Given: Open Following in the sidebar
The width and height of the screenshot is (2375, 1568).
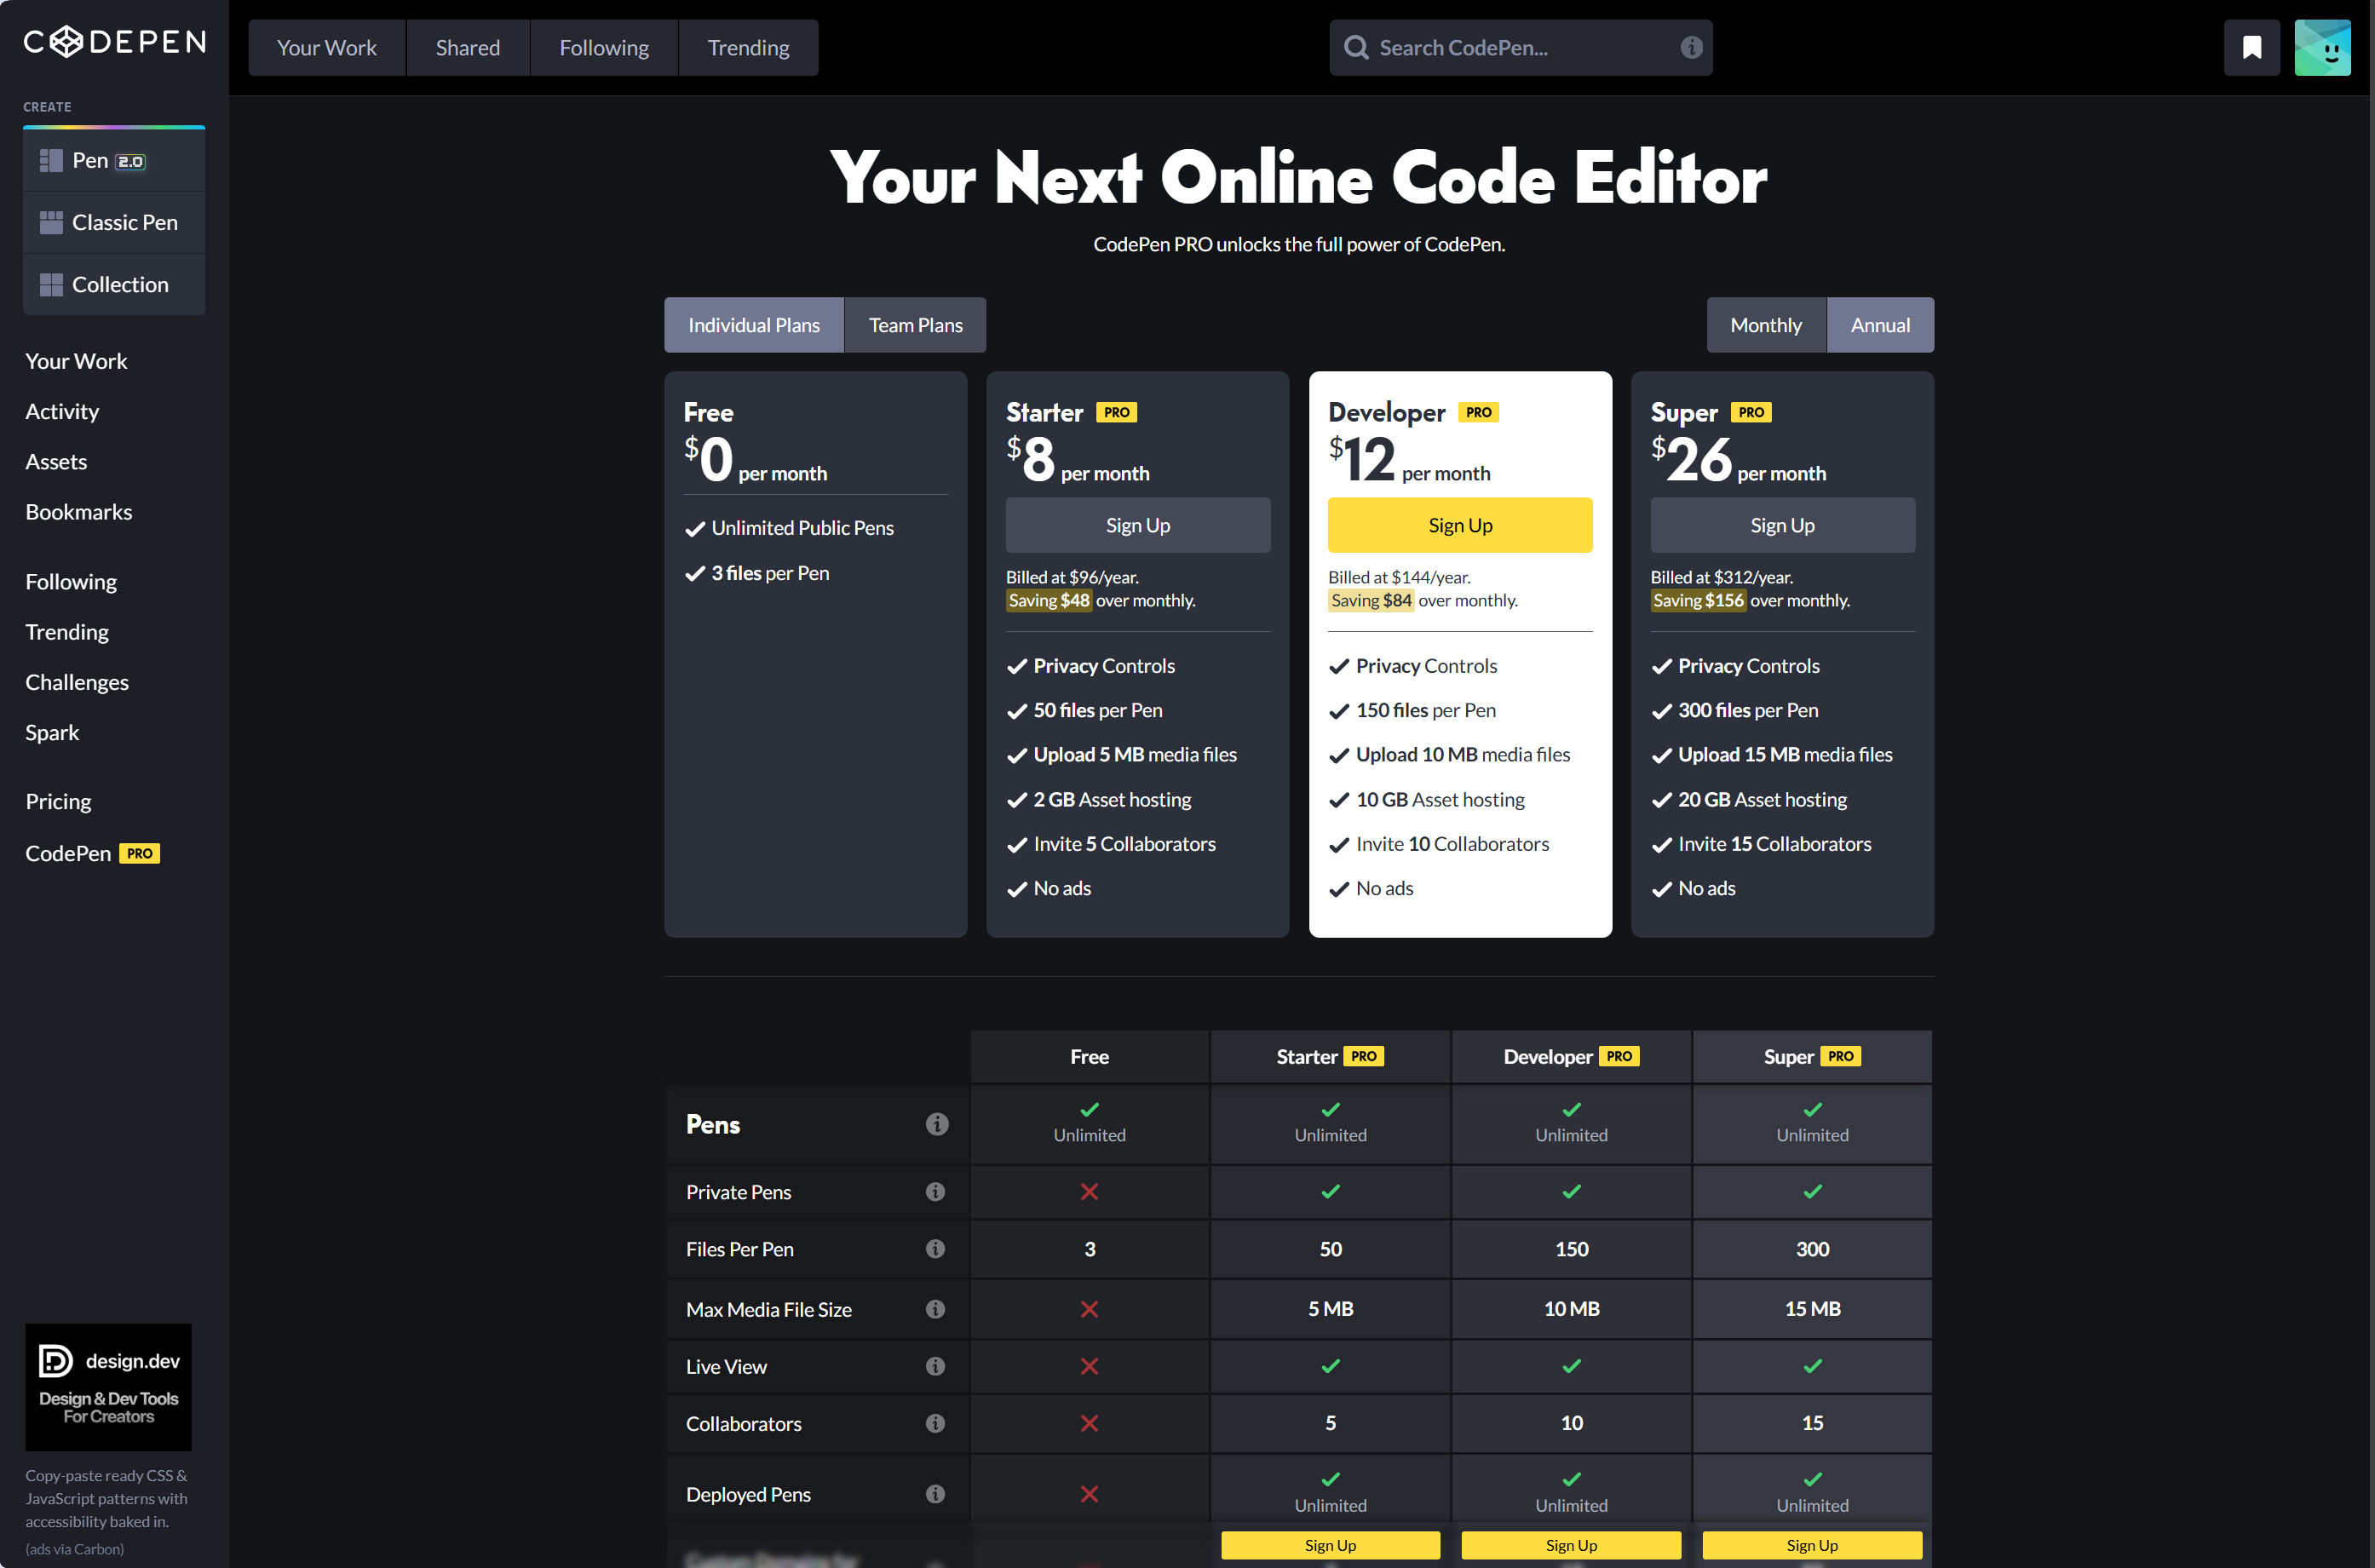Looking at the screenshot, I should [71, 581].
